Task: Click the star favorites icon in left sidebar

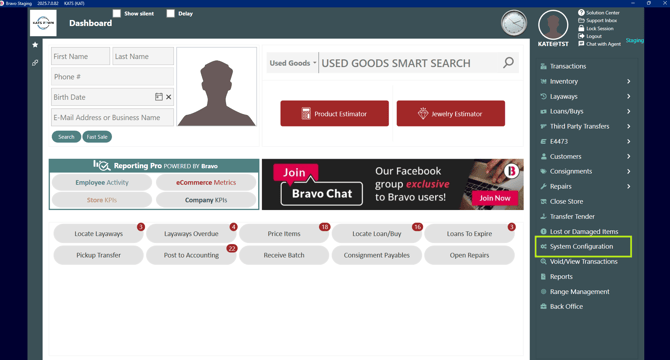Action: point(35,45)
